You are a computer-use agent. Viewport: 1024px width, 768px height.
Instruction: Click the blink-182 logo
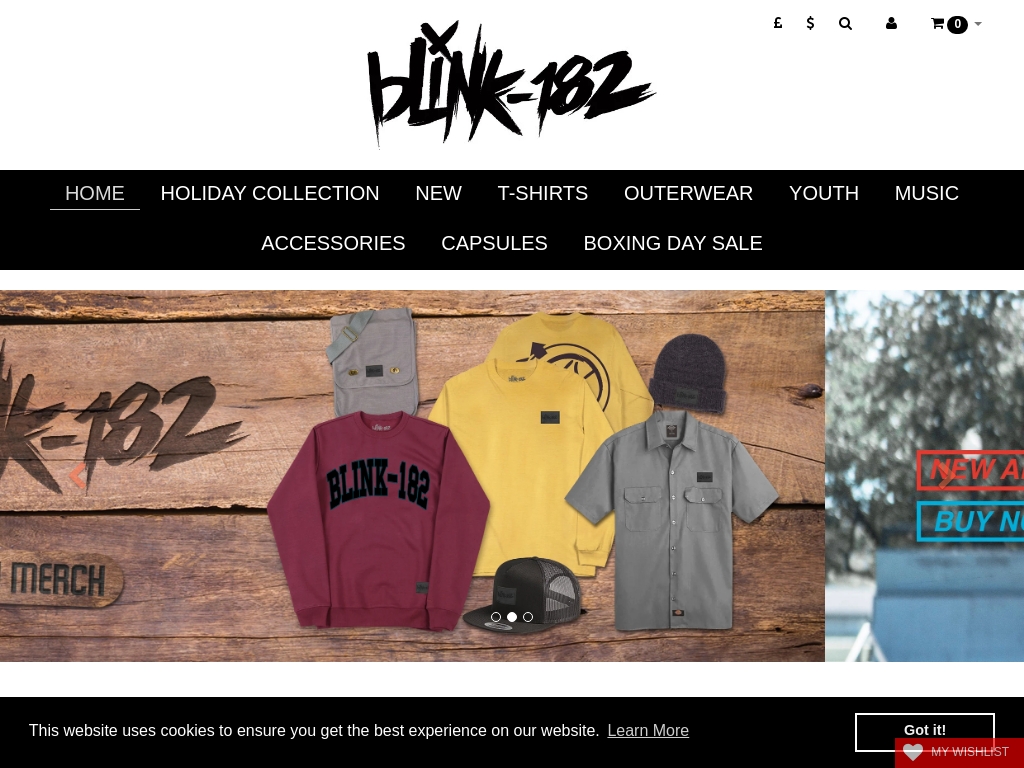[511, 84]
